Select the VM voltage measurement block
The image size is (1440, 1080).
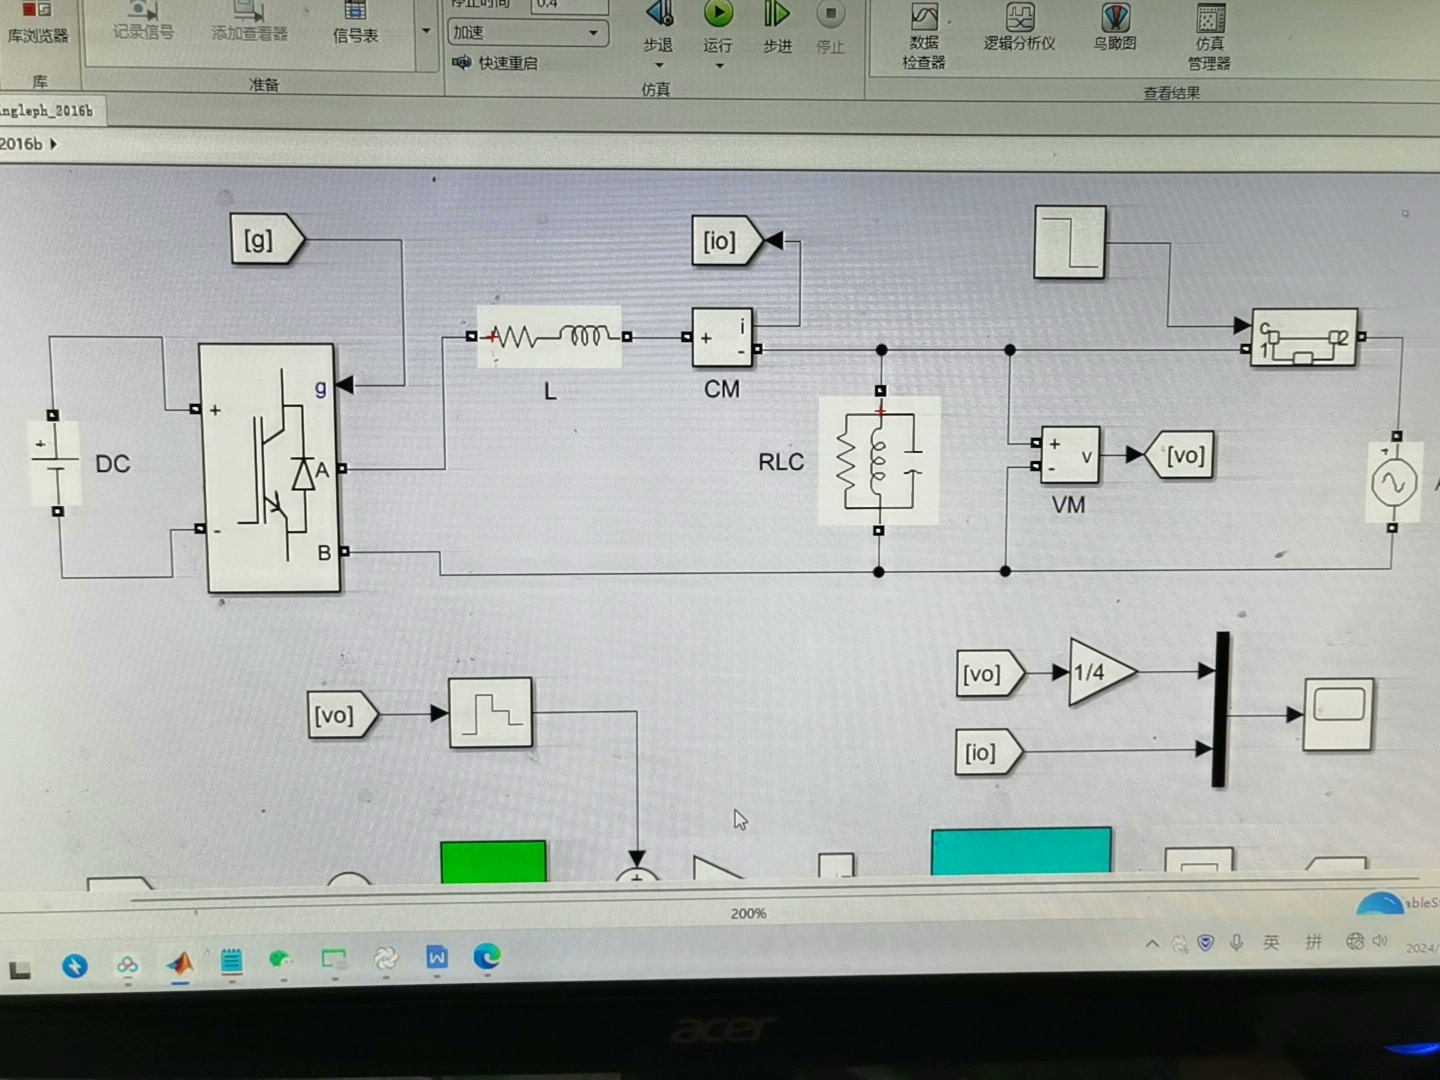click(1069, 456)
